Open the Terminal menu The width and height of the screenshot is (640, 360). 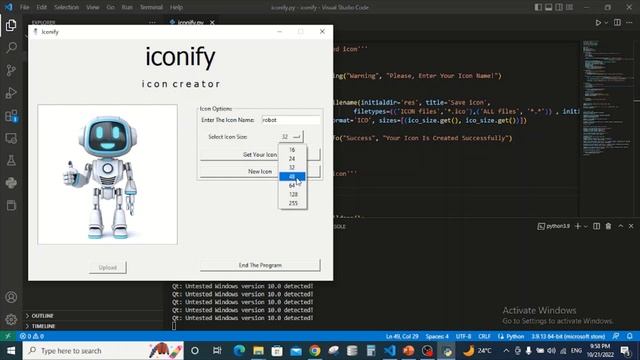(x=151, y=7)
